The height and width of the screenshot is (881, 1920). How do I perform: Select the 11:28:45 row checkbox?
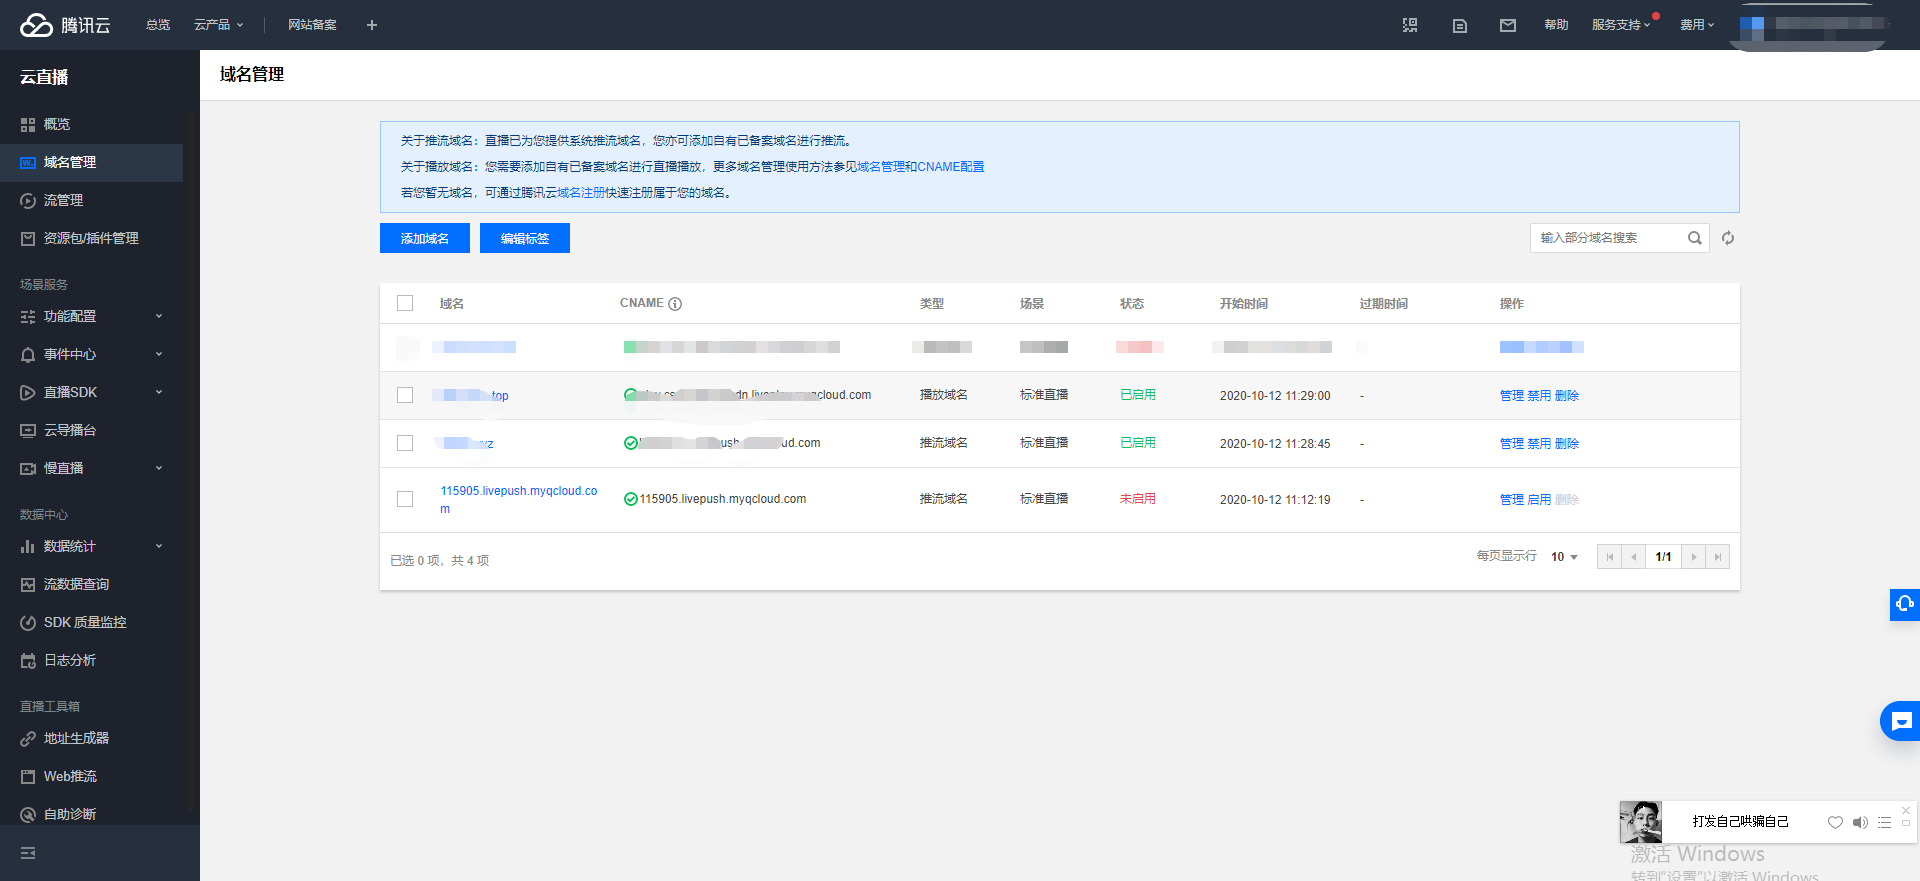405,443
